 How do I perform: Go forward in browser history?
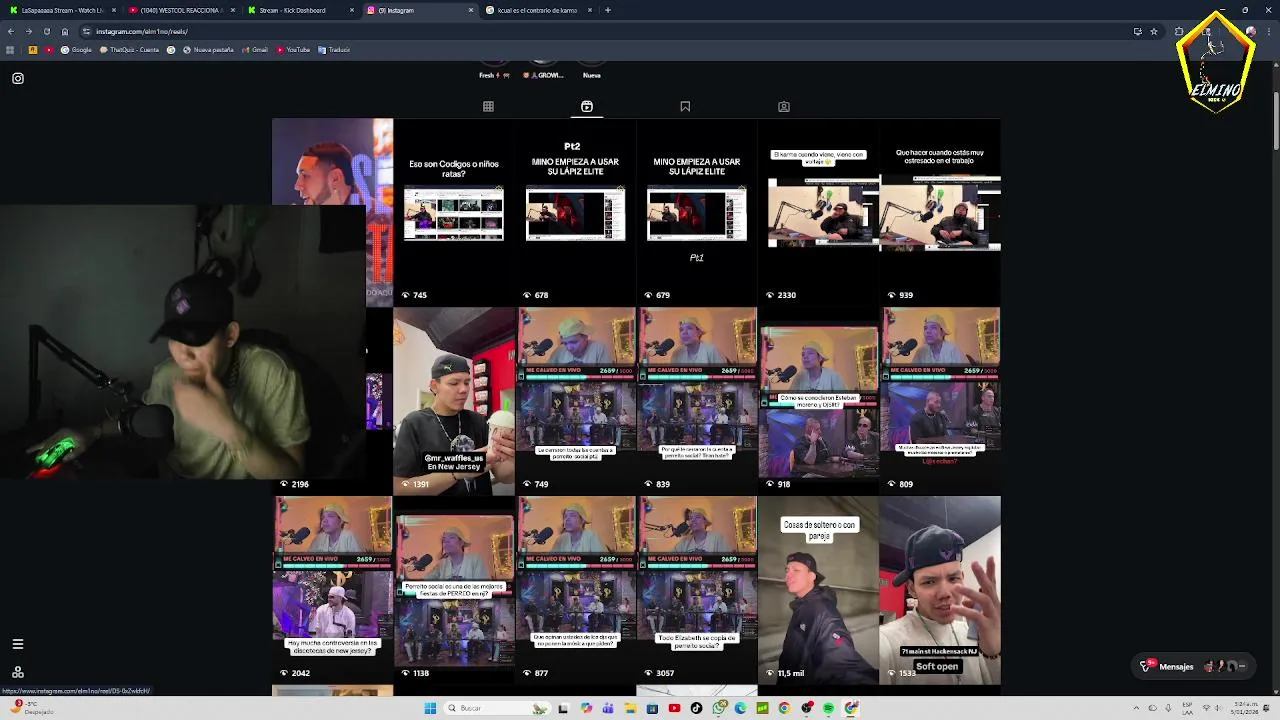(x=28, y=31)
